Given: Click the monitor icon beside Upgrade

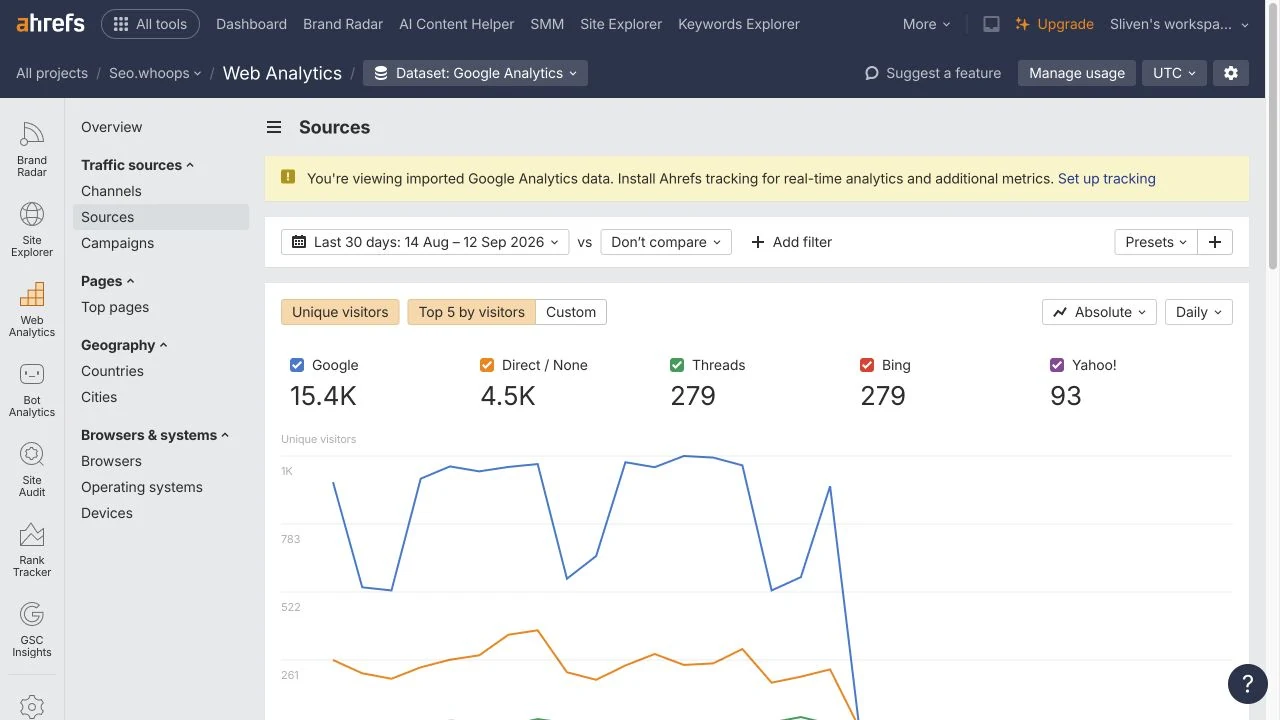Looking at the screenshot, I should coord(991,24).
